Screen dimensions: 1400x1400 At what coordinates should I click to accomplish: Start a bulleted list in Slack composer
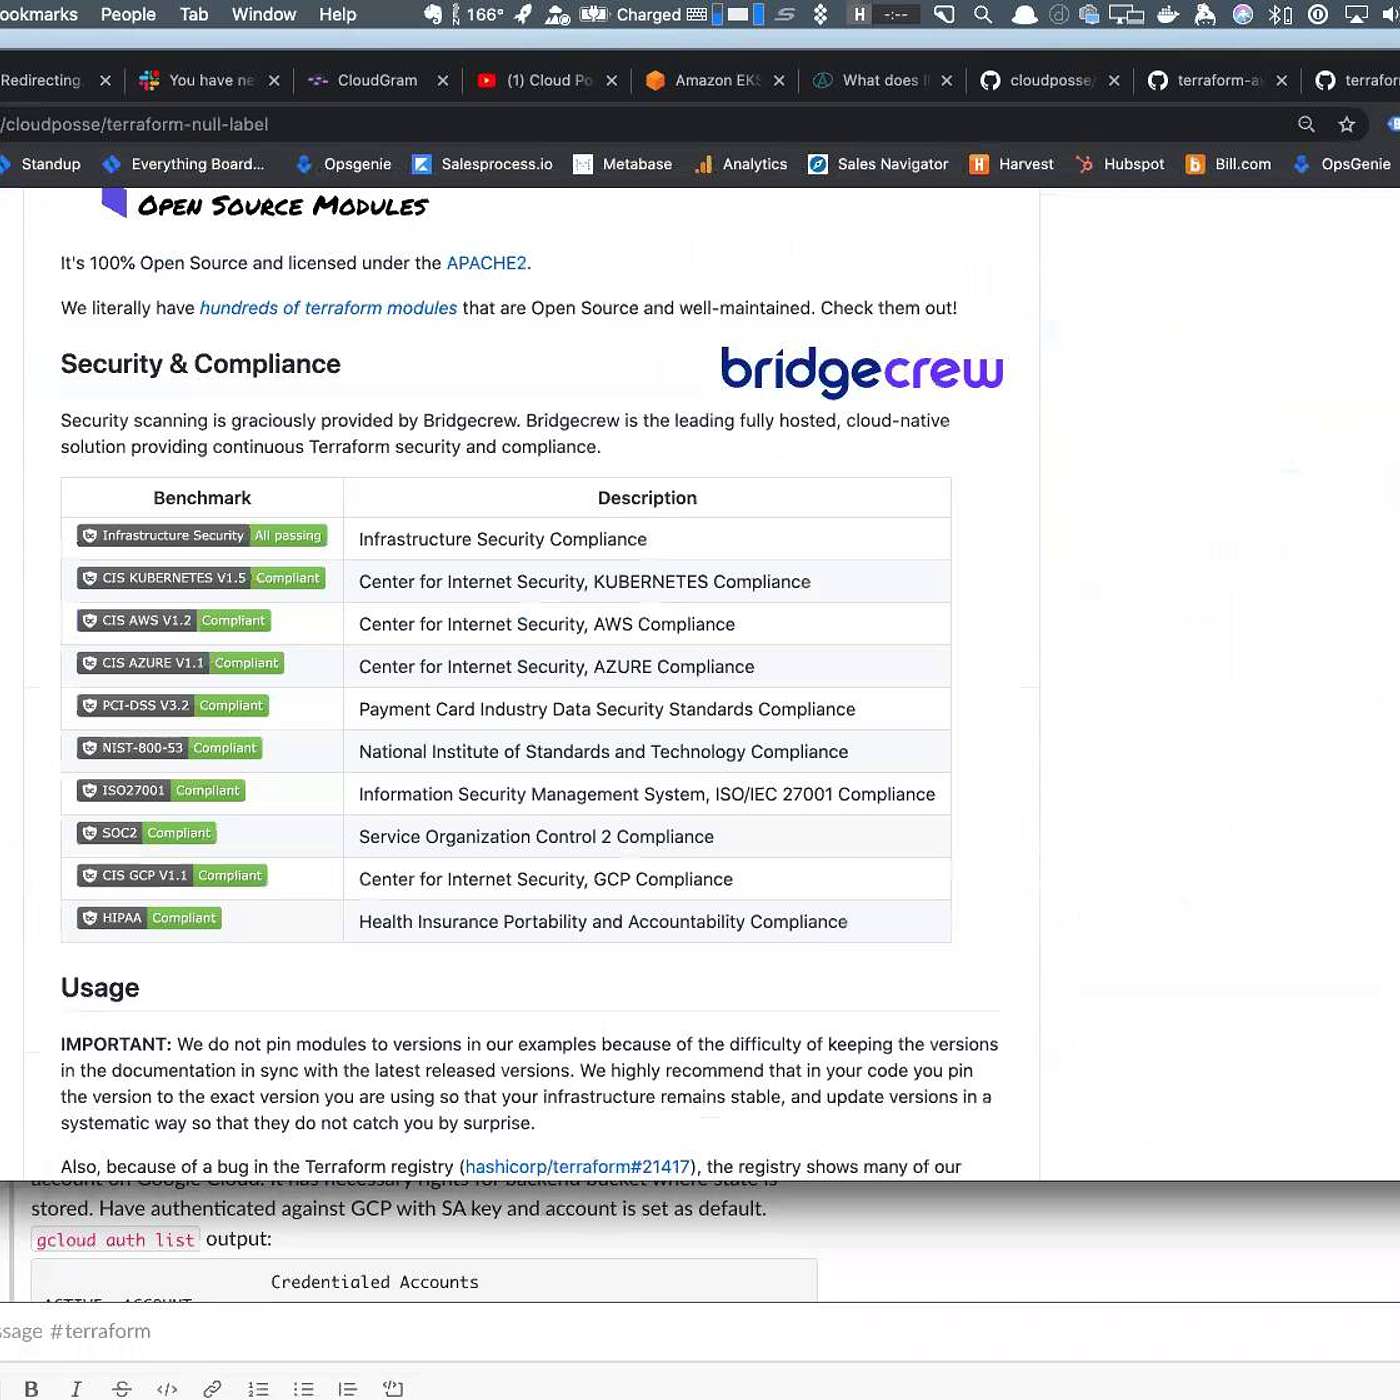coord(303,1388)
